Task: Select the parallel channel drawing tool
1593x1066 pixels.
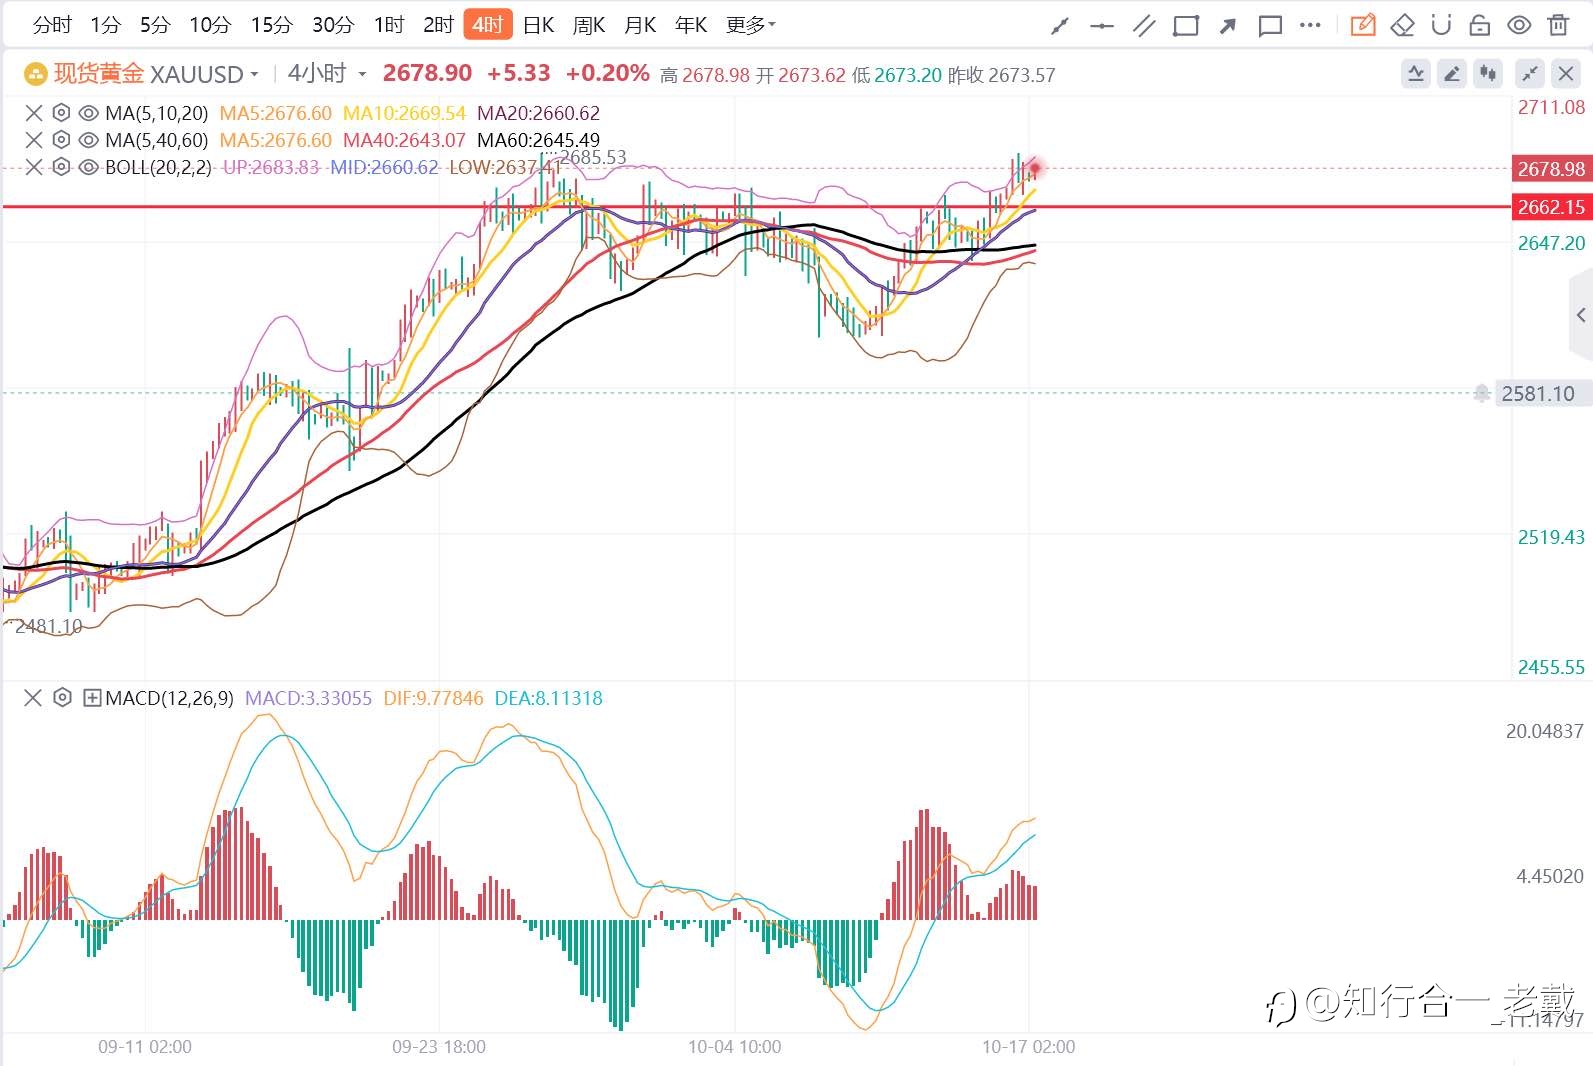Action: [x=1144, y=26]
